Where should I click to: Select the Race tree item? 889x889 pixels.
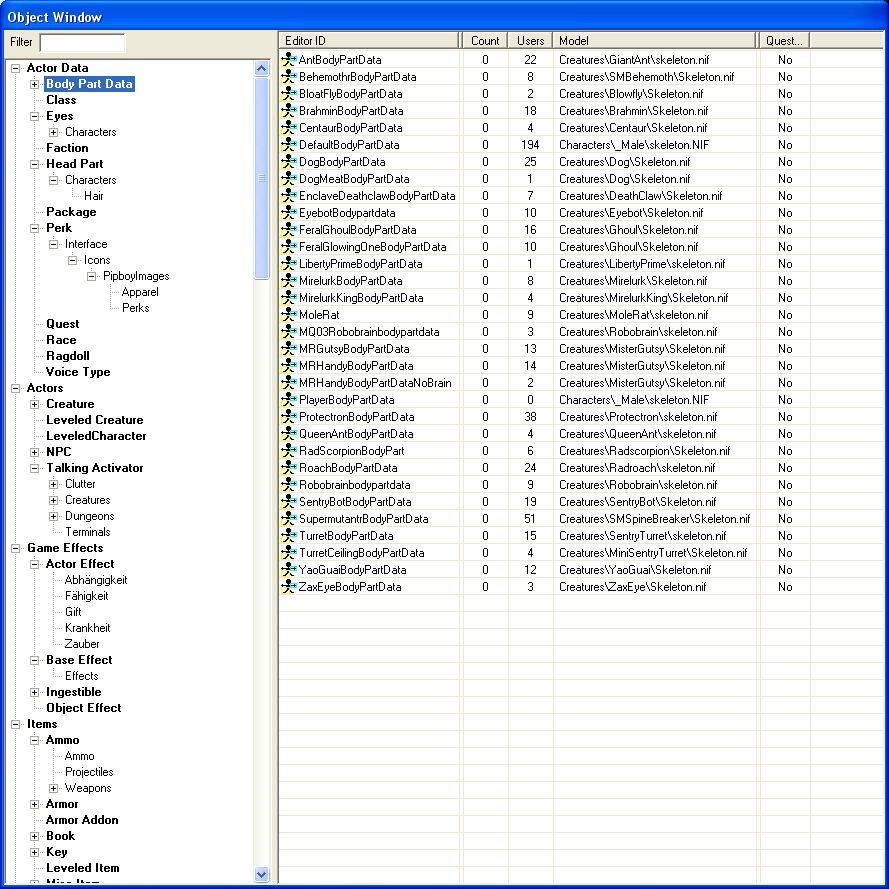tap(61, 340)
